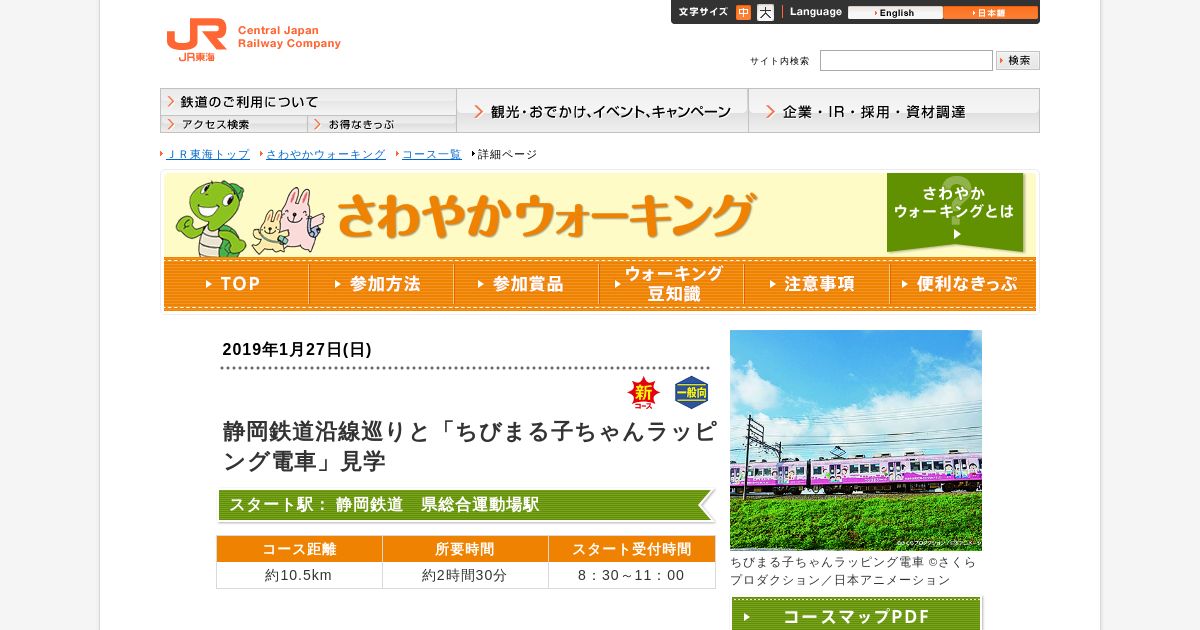Set font size to 中 (medium)
The height and width of the screenshot is (630, 1200).
(743, 13)
